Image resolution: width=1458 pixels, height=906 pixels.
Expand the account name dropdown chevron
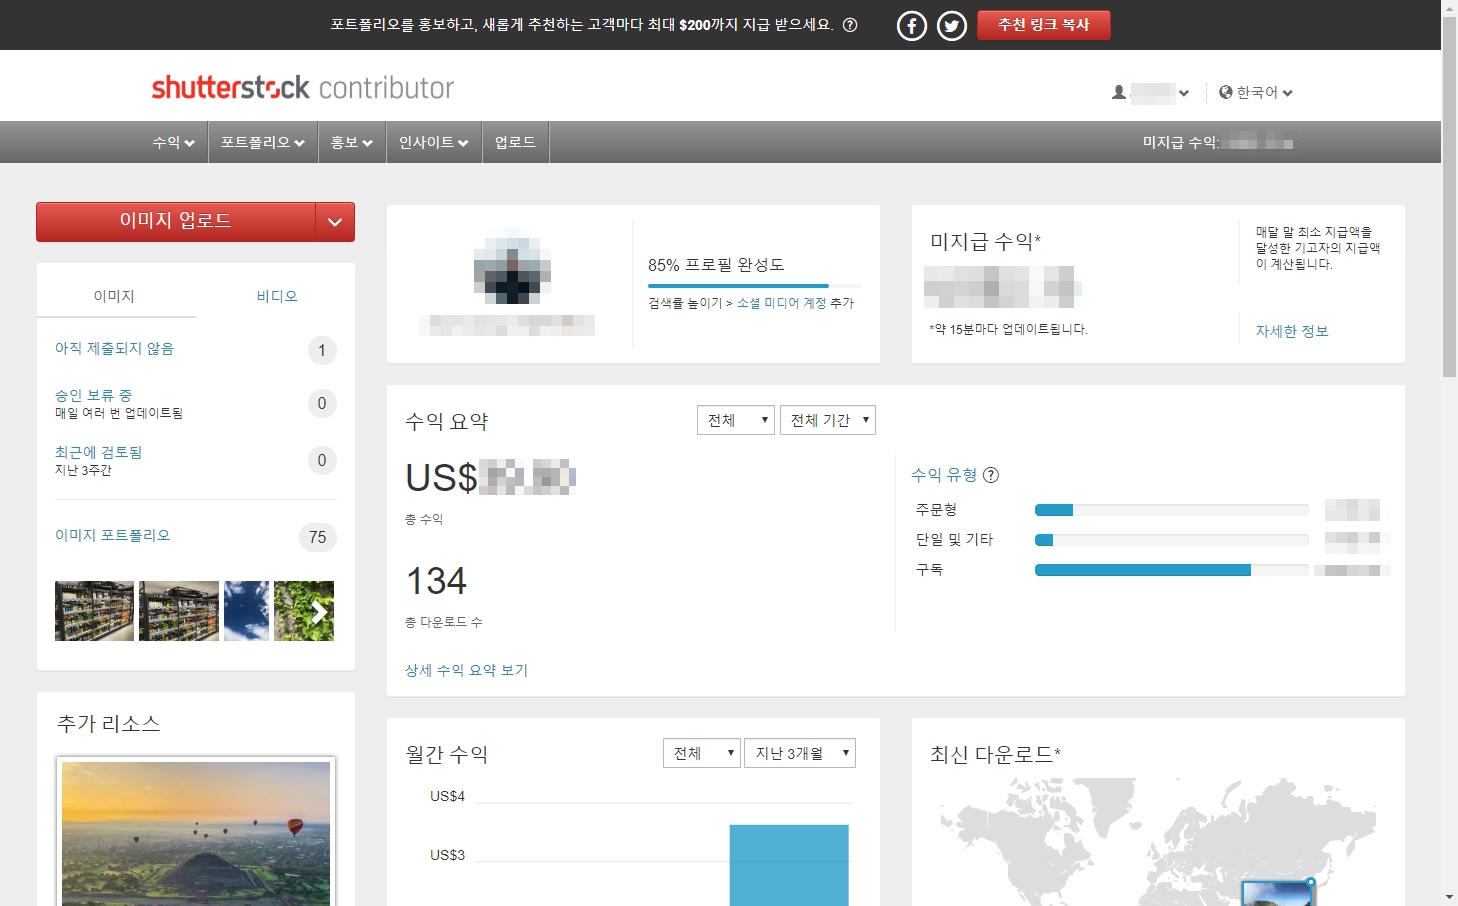(1184, 93)
